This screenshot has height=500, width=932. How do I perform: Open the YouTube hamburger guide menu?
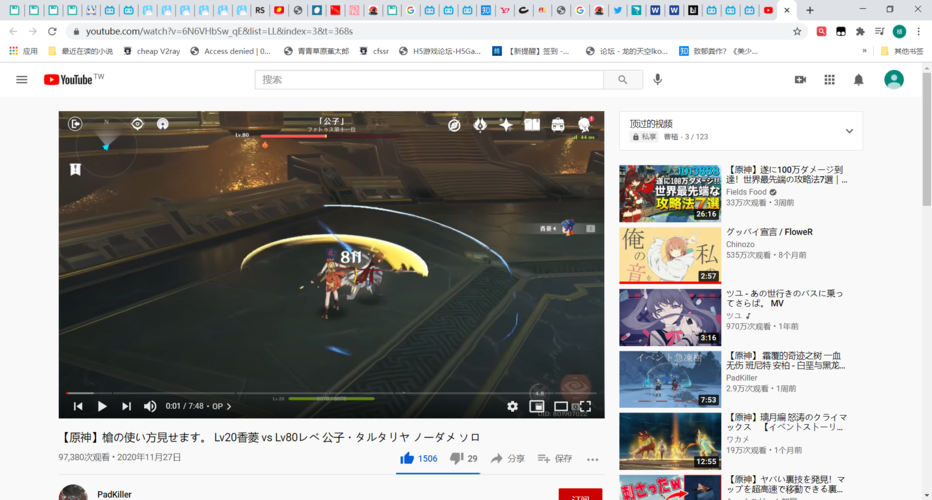(x=22, y=80)
